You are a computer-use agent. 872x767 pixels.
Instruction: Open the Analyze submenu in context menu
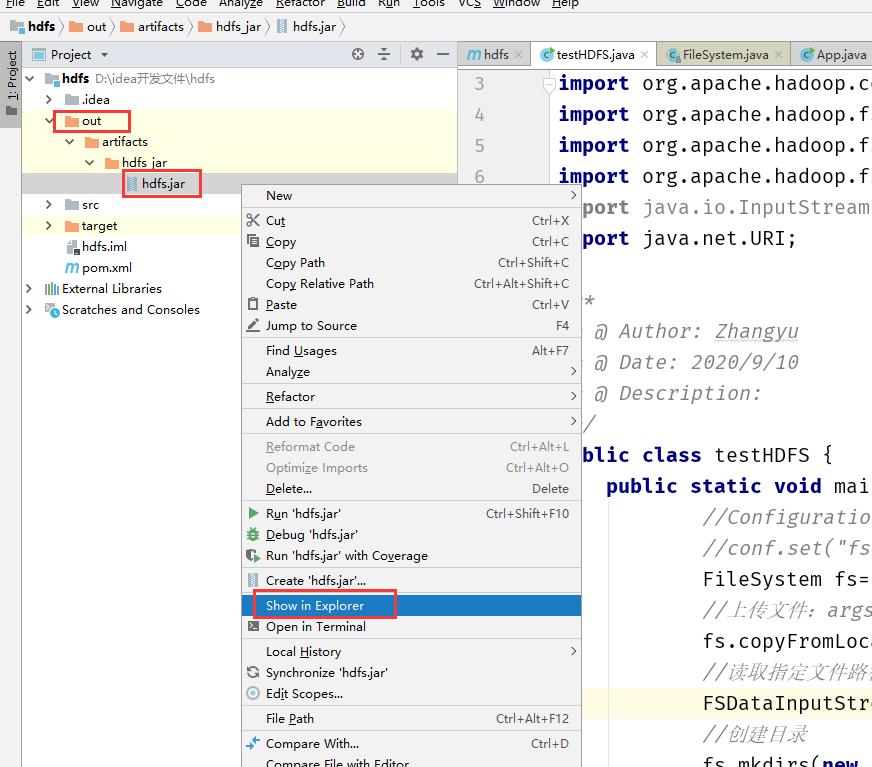tap(412, 372)
